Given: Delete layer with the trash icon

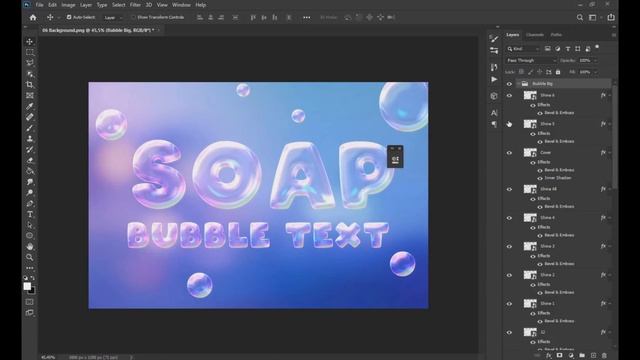Looking at the screenshot, I should point(604,356).
